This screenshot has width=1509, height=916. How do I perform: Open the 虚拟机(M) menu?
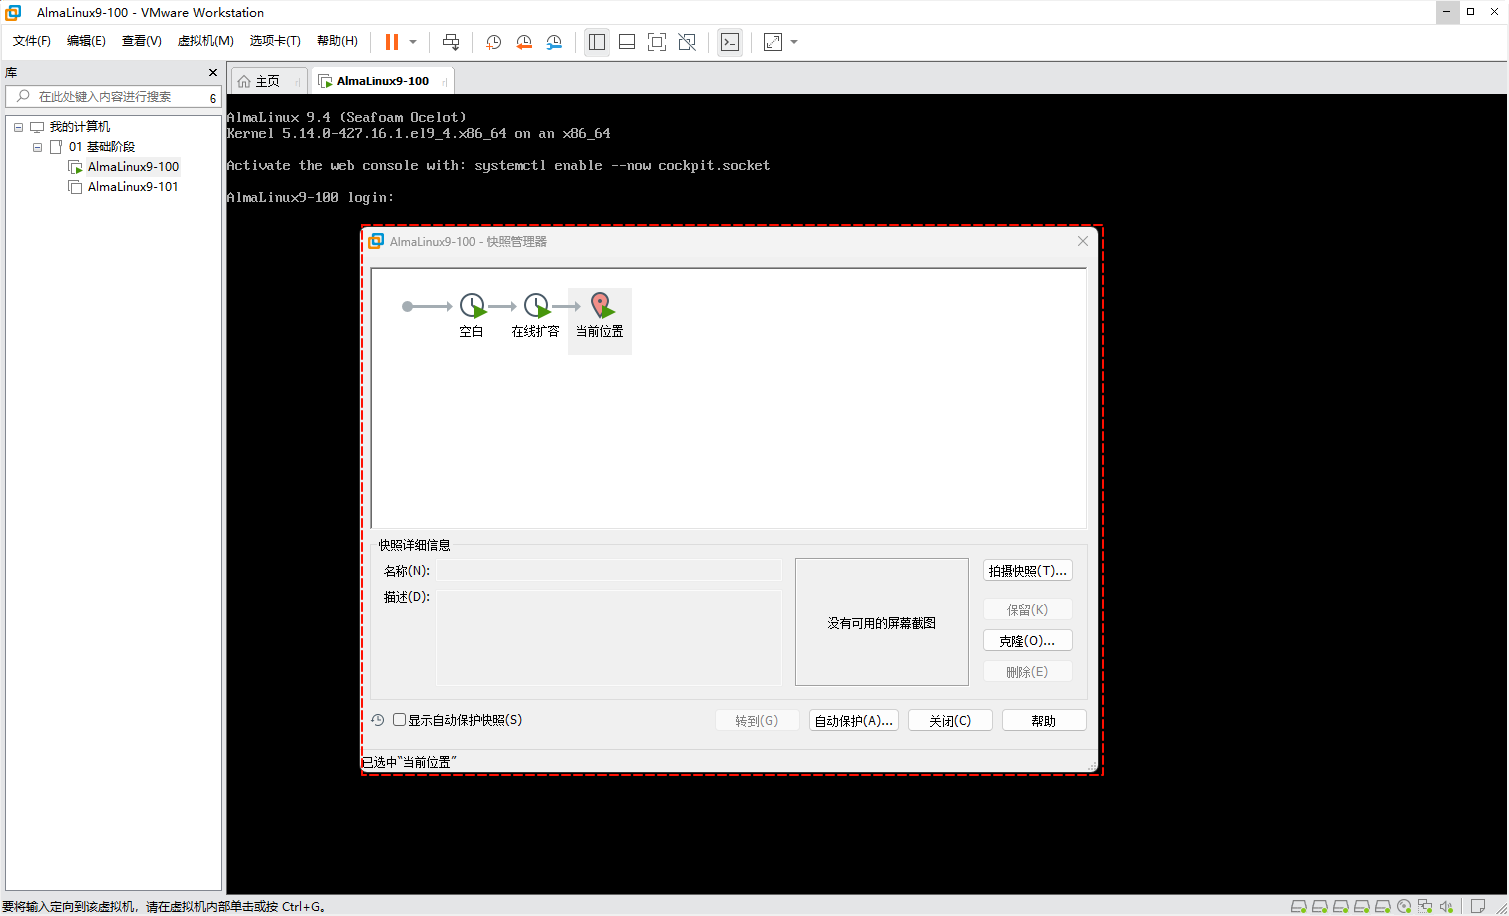click(205, 41)
